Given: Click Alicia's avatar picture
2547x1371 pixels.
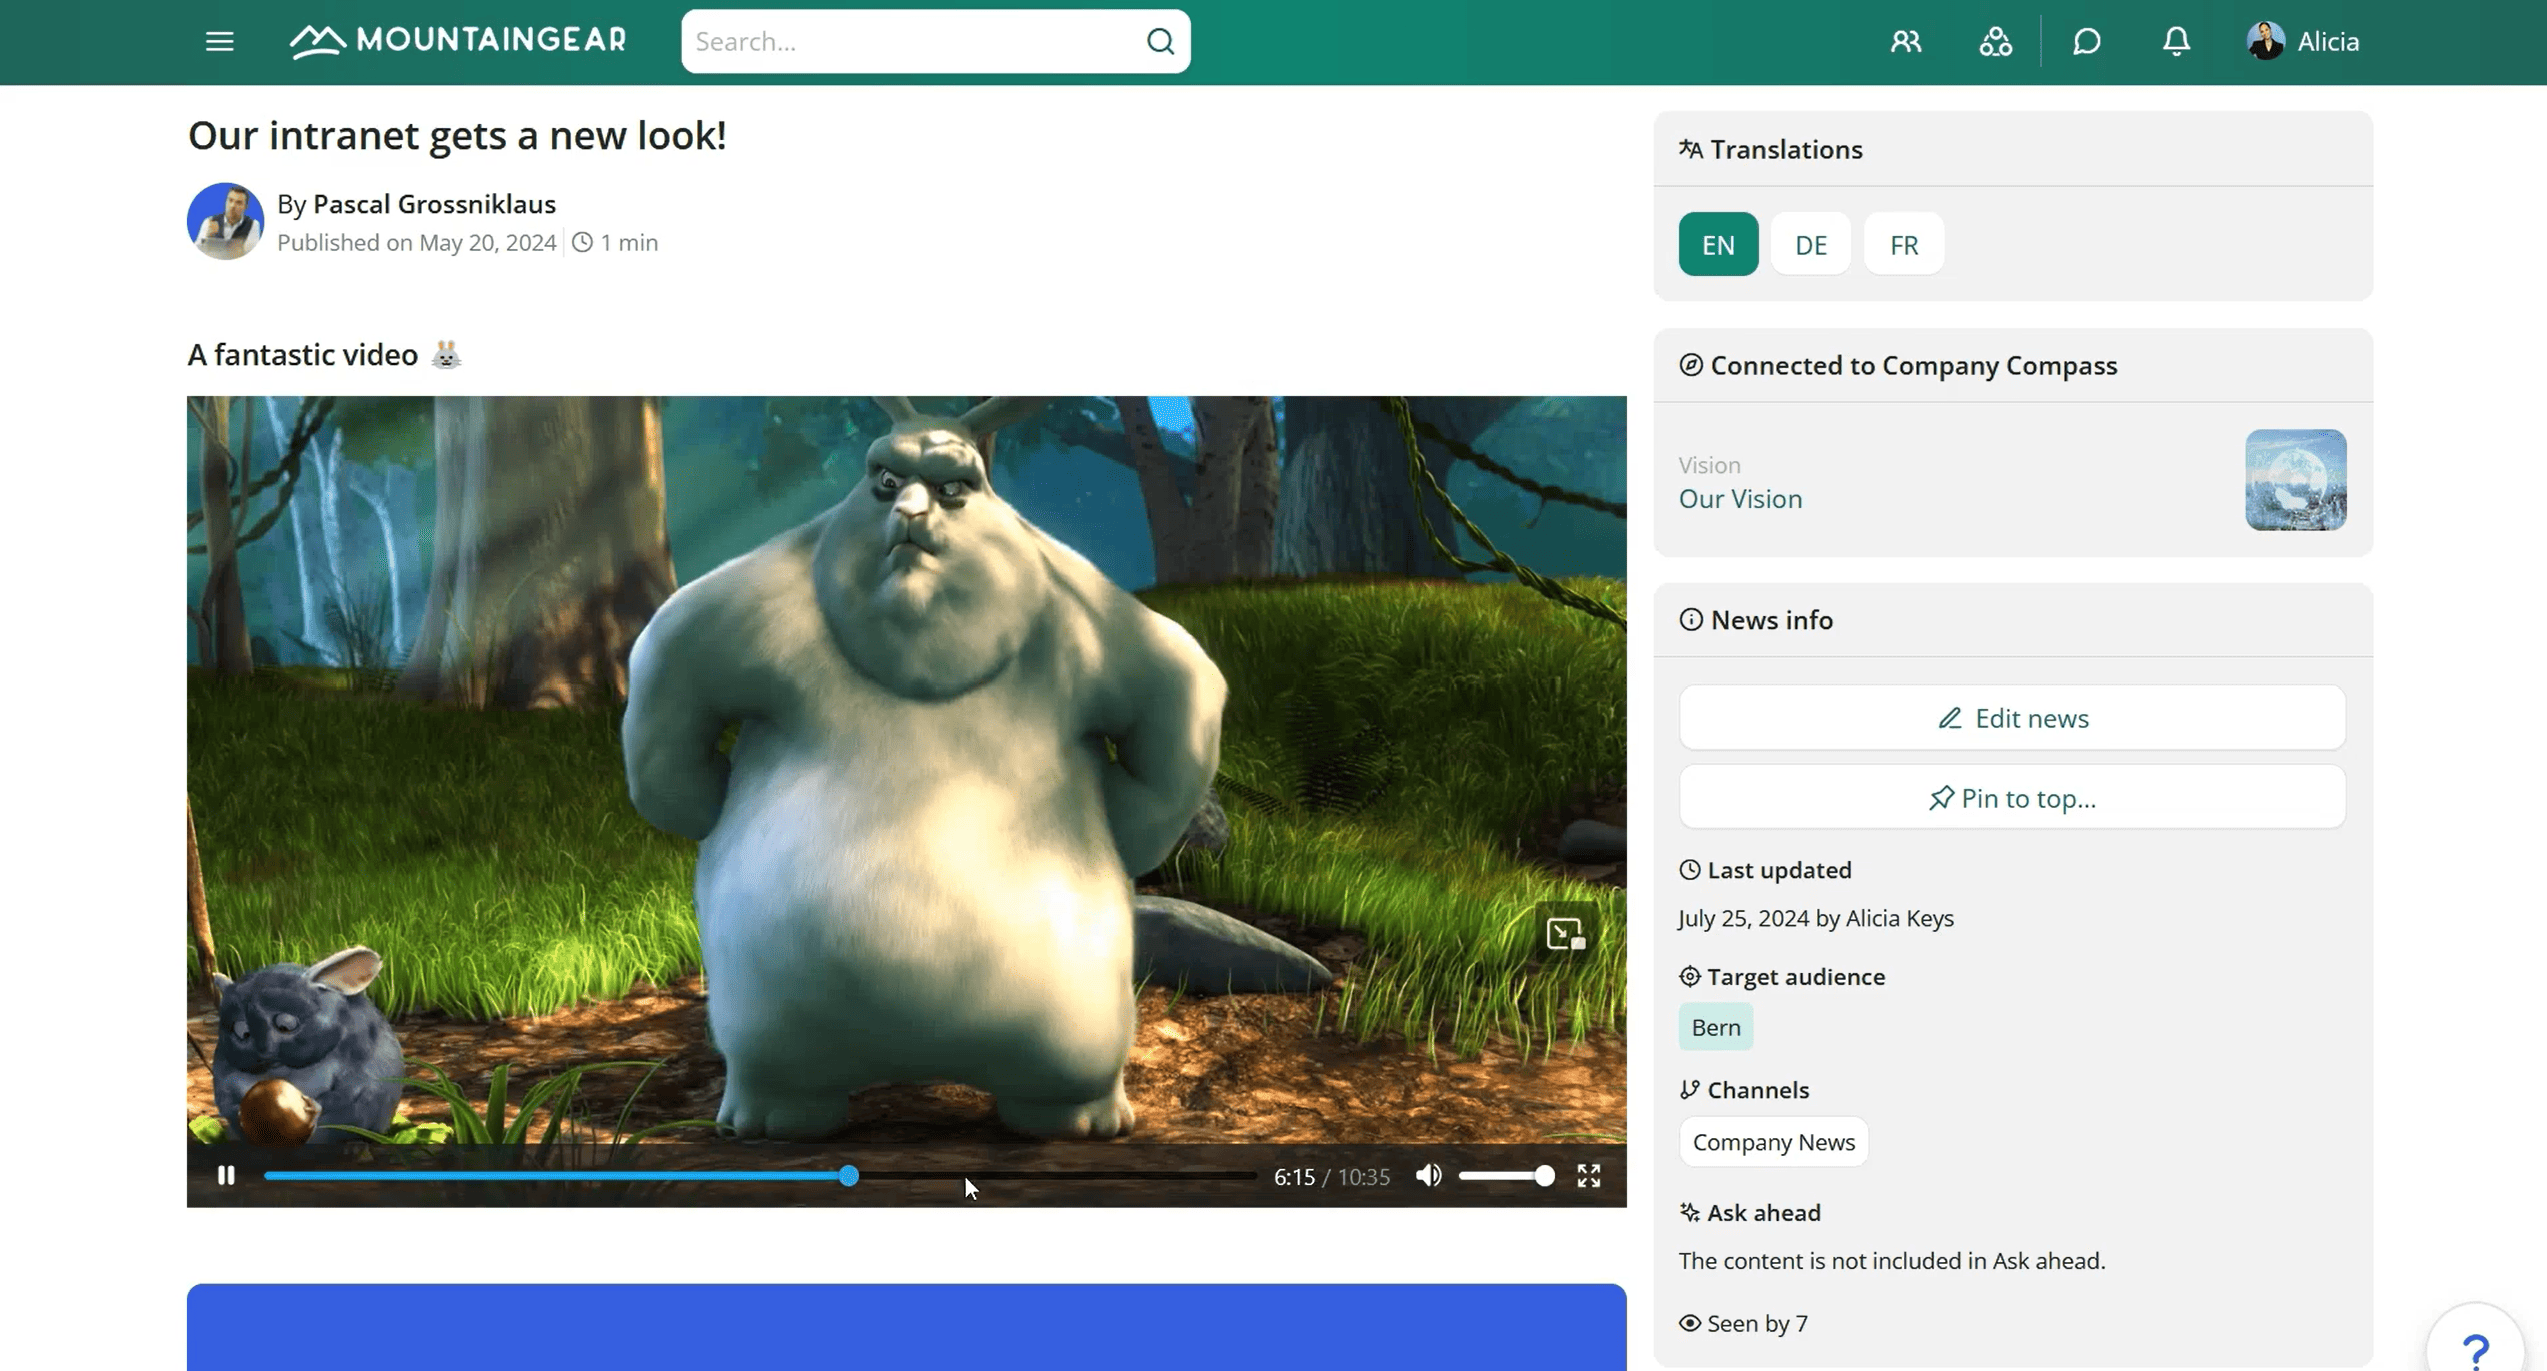Looking at the screenshot, I should click(x=2265, y=41).
